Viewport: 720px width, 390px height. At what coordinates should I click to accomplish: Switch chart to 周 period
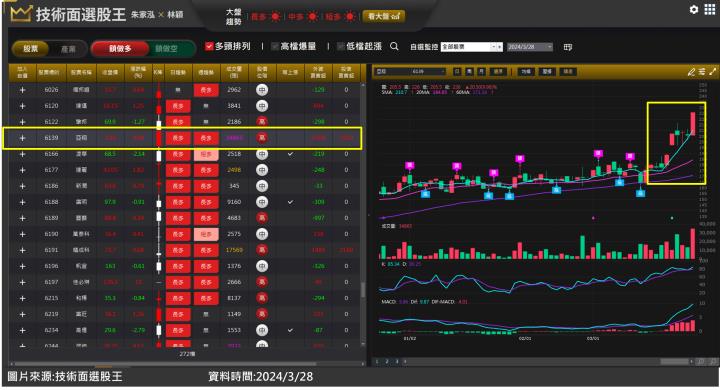click(469, 72)
